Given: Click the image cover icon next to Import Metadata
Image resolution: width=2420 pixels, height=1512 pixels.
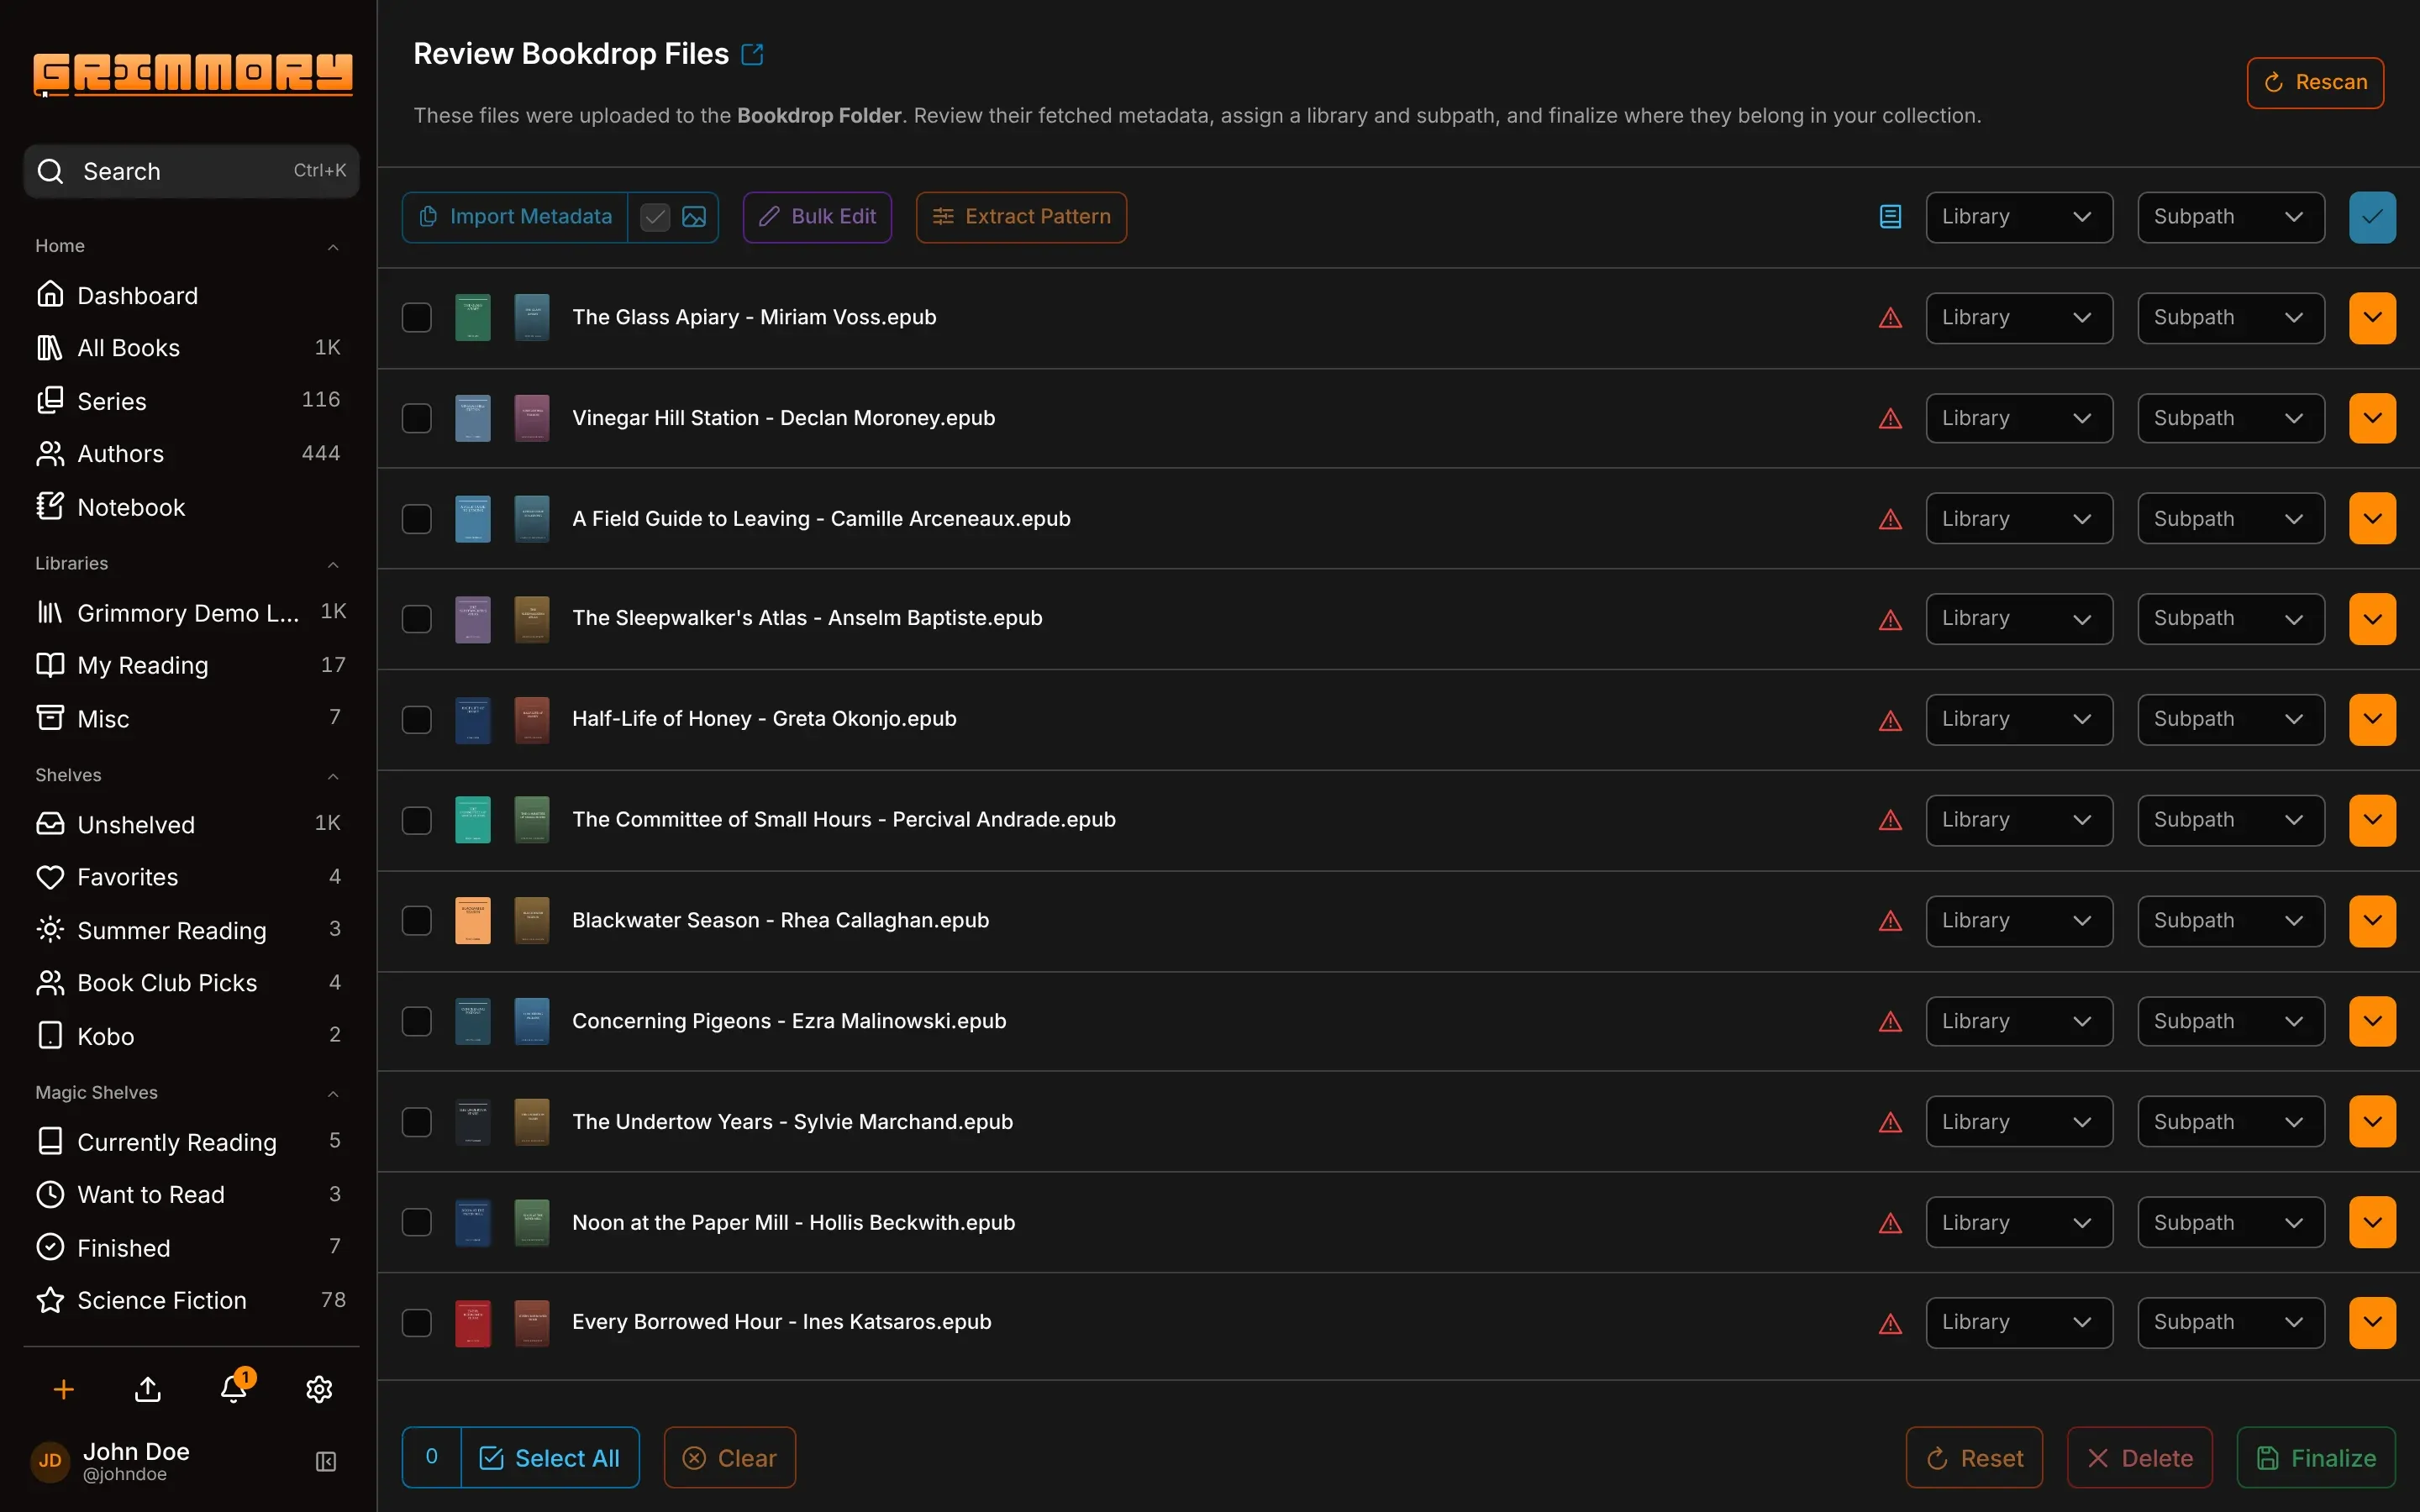Looking at the screenshot, I should (694, 217).
